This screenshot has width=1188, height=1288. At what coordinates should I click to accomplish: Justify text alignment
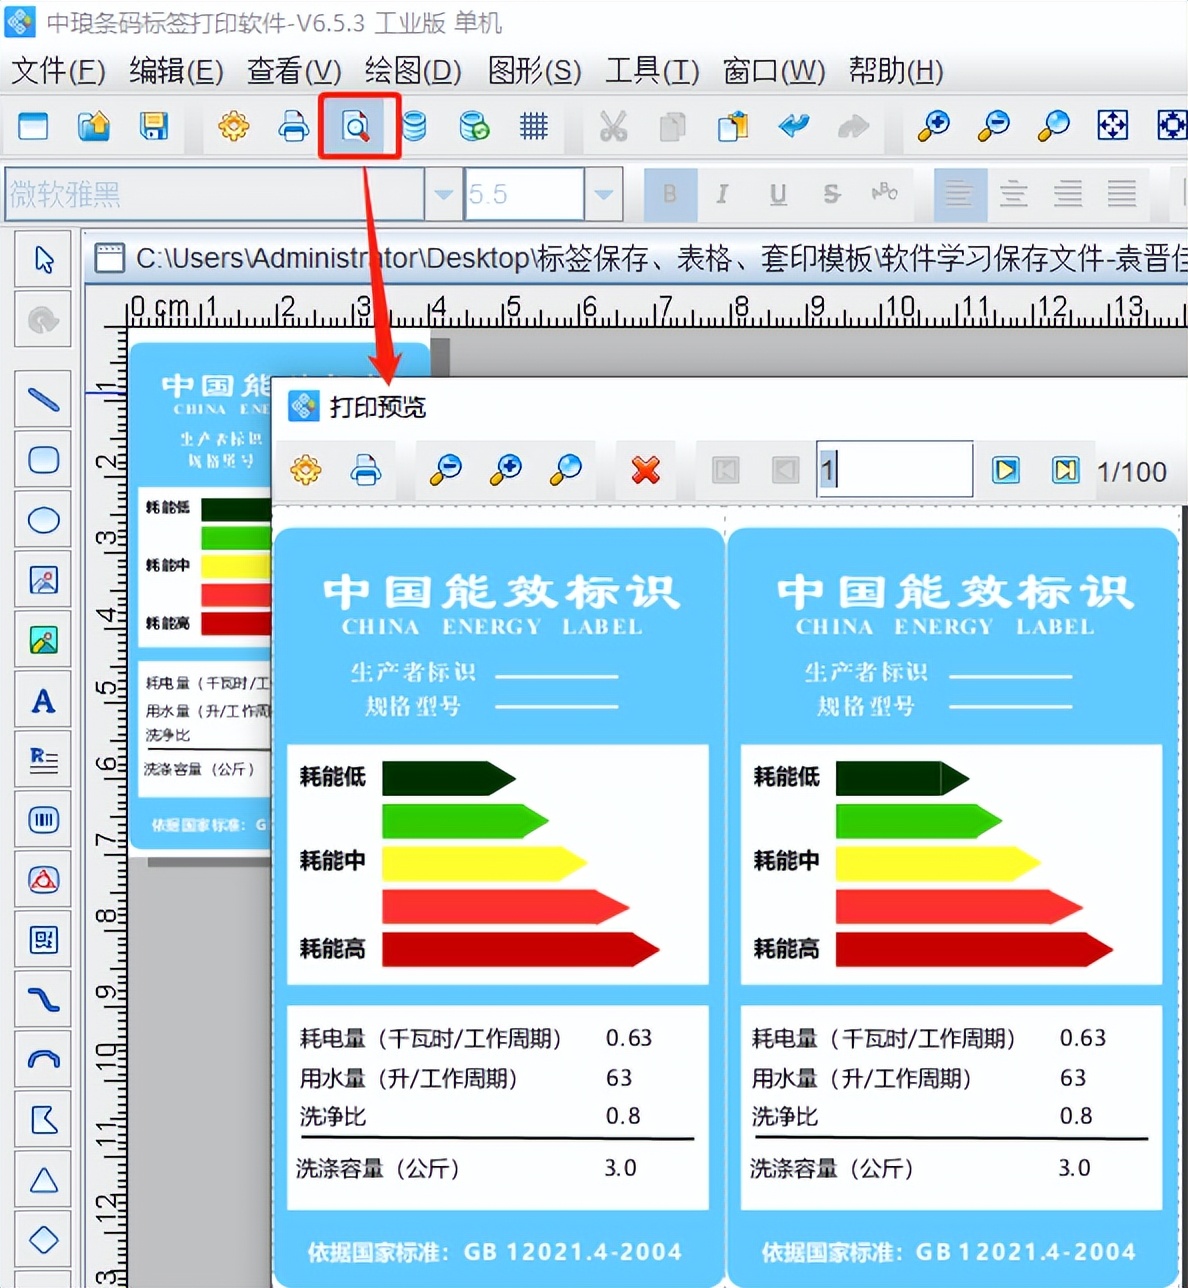point(1122,194)
